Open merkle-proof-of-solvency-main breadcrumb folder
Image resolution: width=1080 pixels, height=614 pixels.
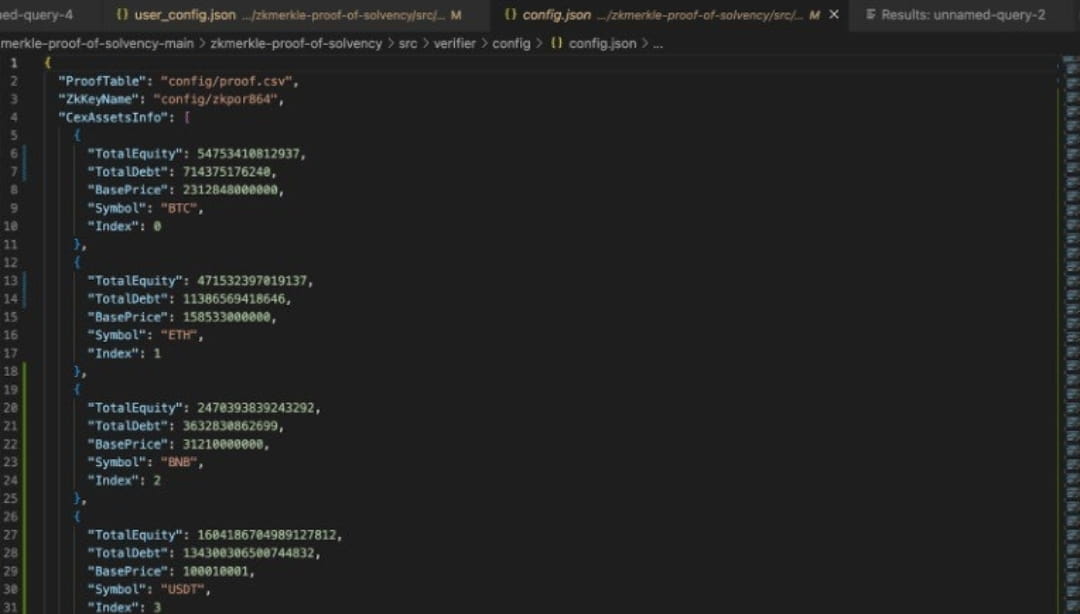click(x=97, y=43)
